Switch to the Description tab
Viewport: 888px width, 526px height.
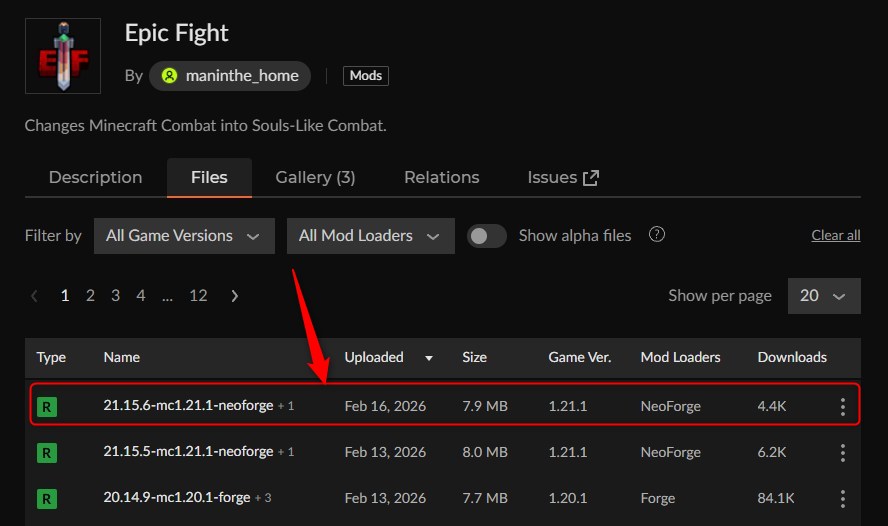pos(95,177)
